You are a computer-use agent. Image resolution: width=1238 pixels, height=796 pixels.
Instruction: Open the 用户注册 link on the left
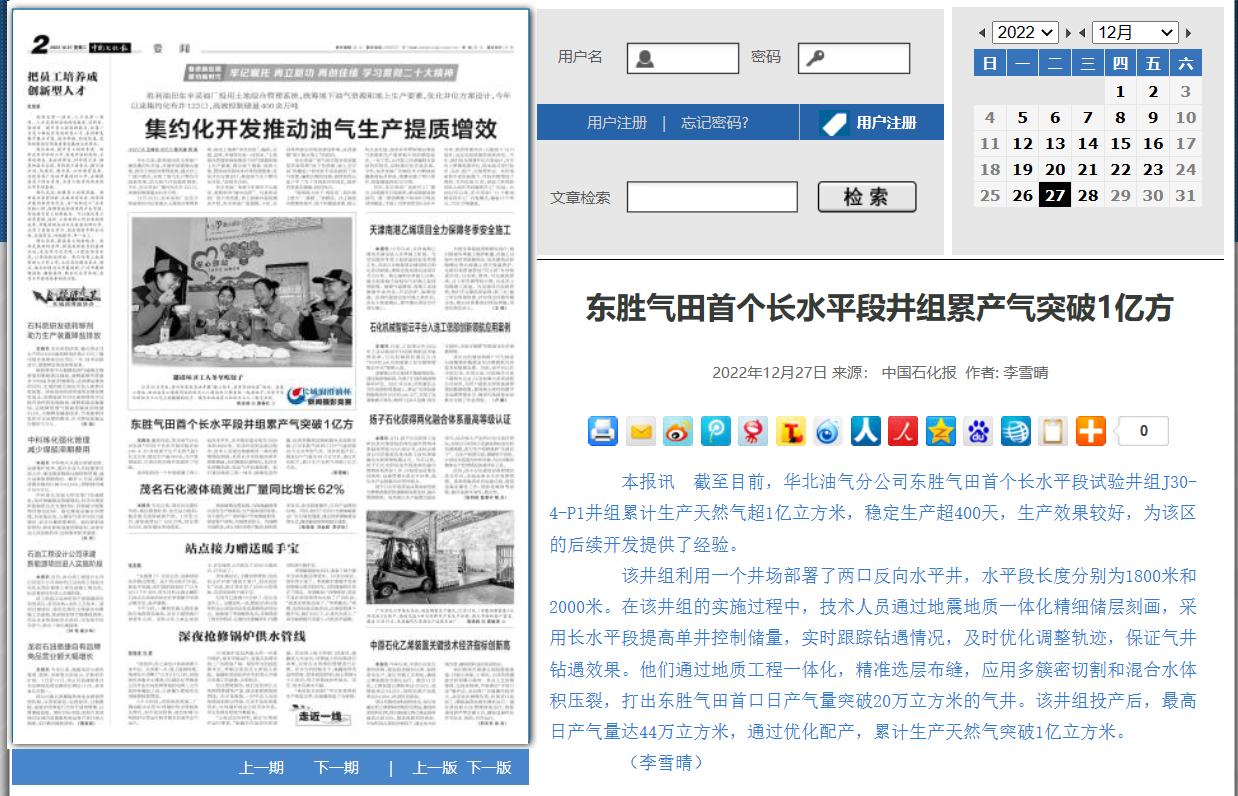coord(617,123)
